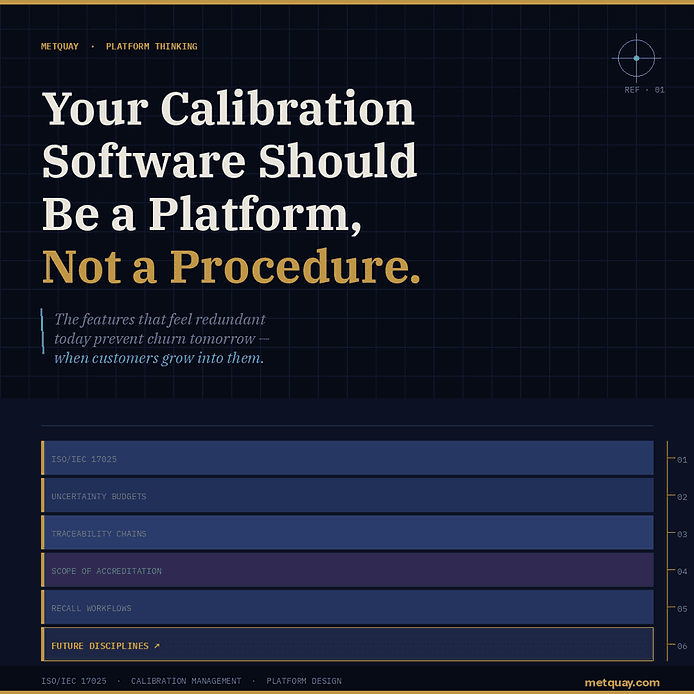This screenshot has width=694, height=694.
Task: Click the 'Not a Procedure.' gold headline
Action: [x=231, y=267]
